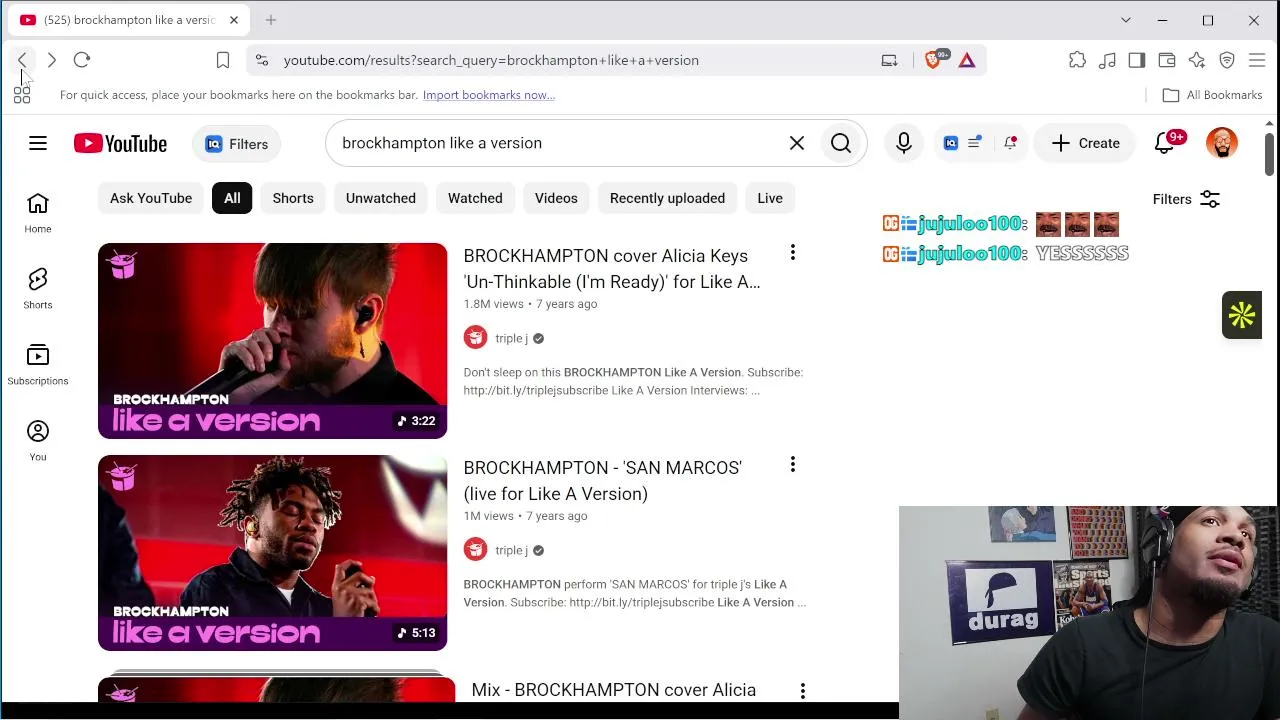Open the Mix - BROCKHAMPTON cover Alicia title
The image size is (1280, 720).
tap(614, 690)
